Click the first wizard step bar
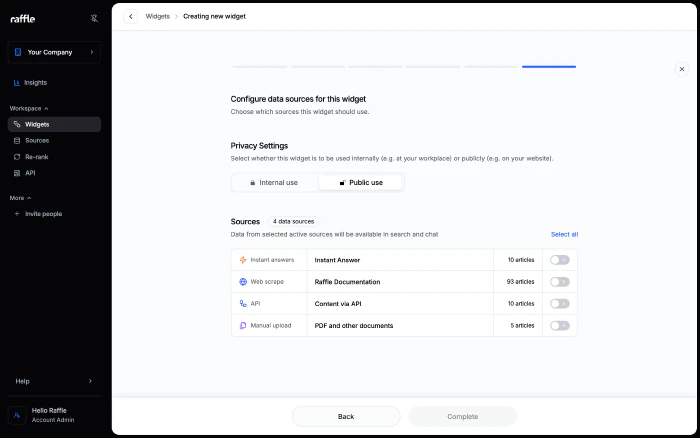Screen dimensions: 700x438 259,67
